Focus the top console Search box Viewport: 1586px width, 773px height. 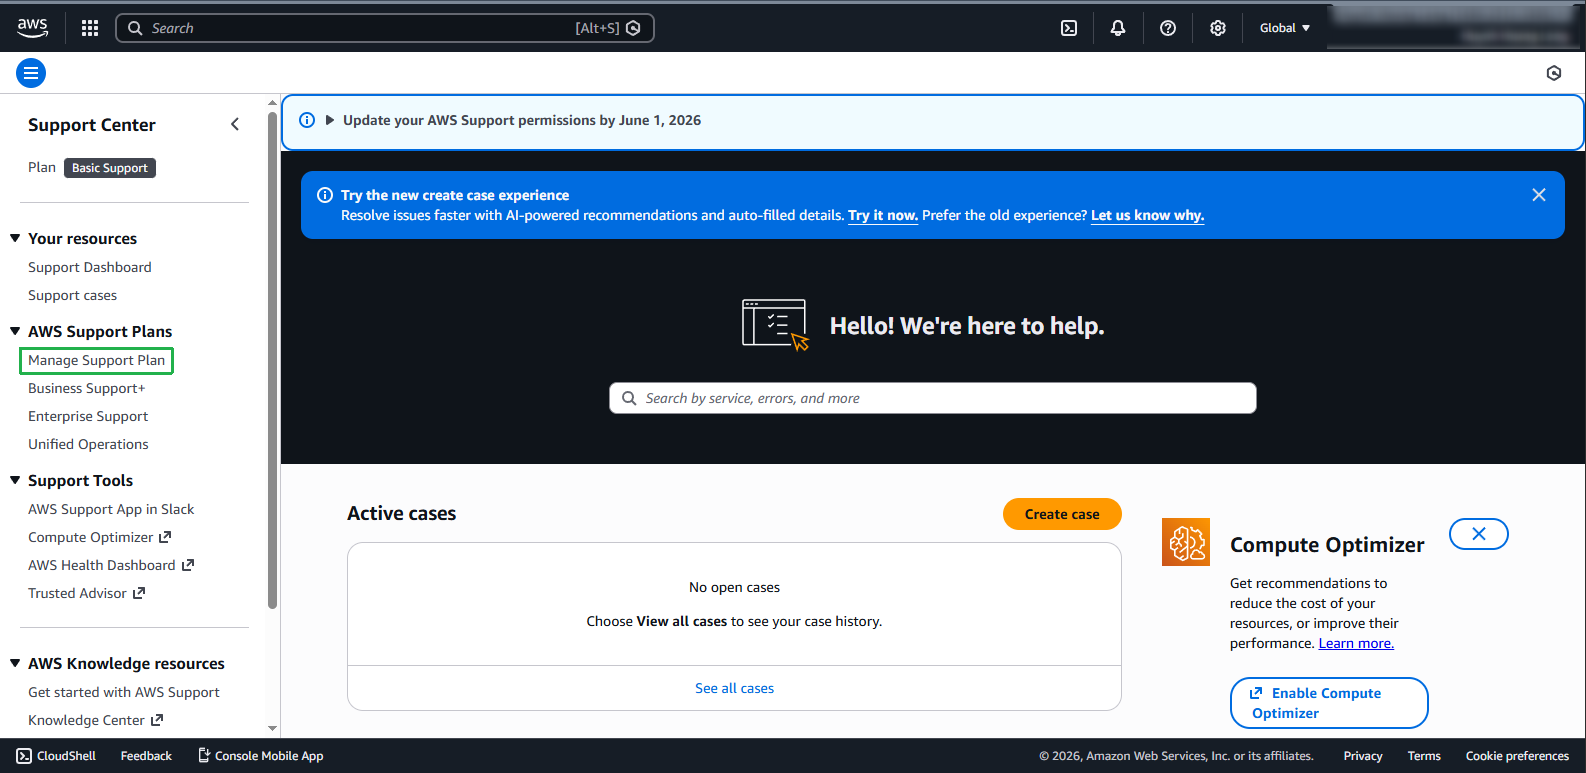[385, 28]
